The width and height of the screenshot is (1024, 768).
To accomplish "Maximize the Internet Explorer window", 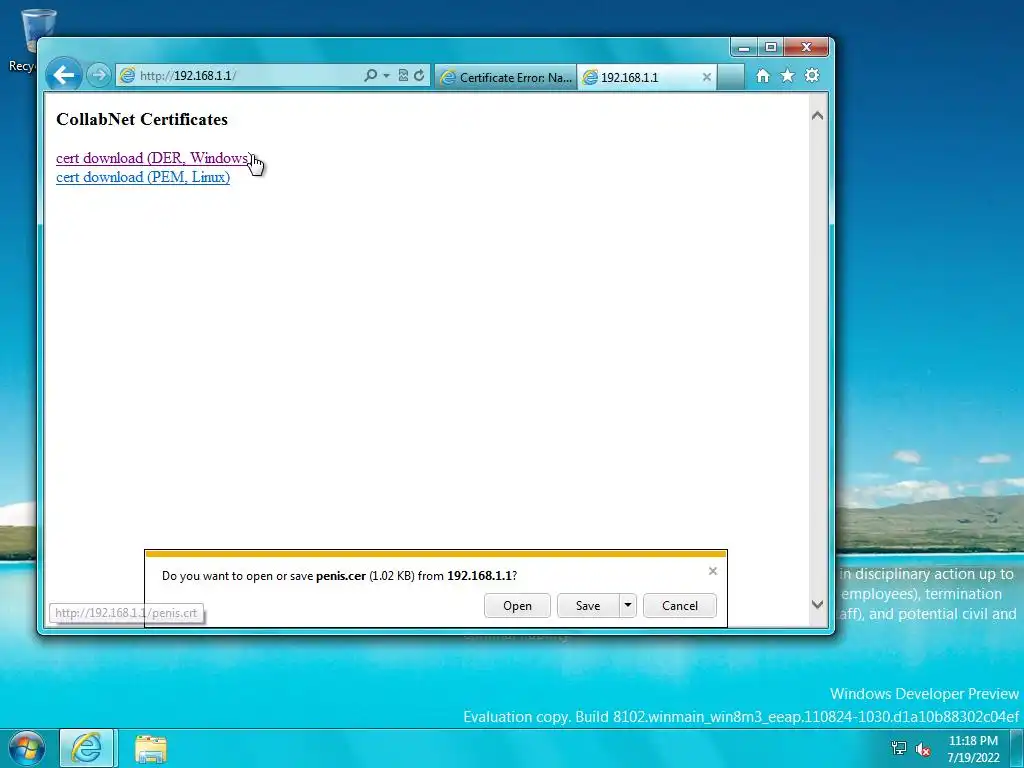I will tap(771, 47).
